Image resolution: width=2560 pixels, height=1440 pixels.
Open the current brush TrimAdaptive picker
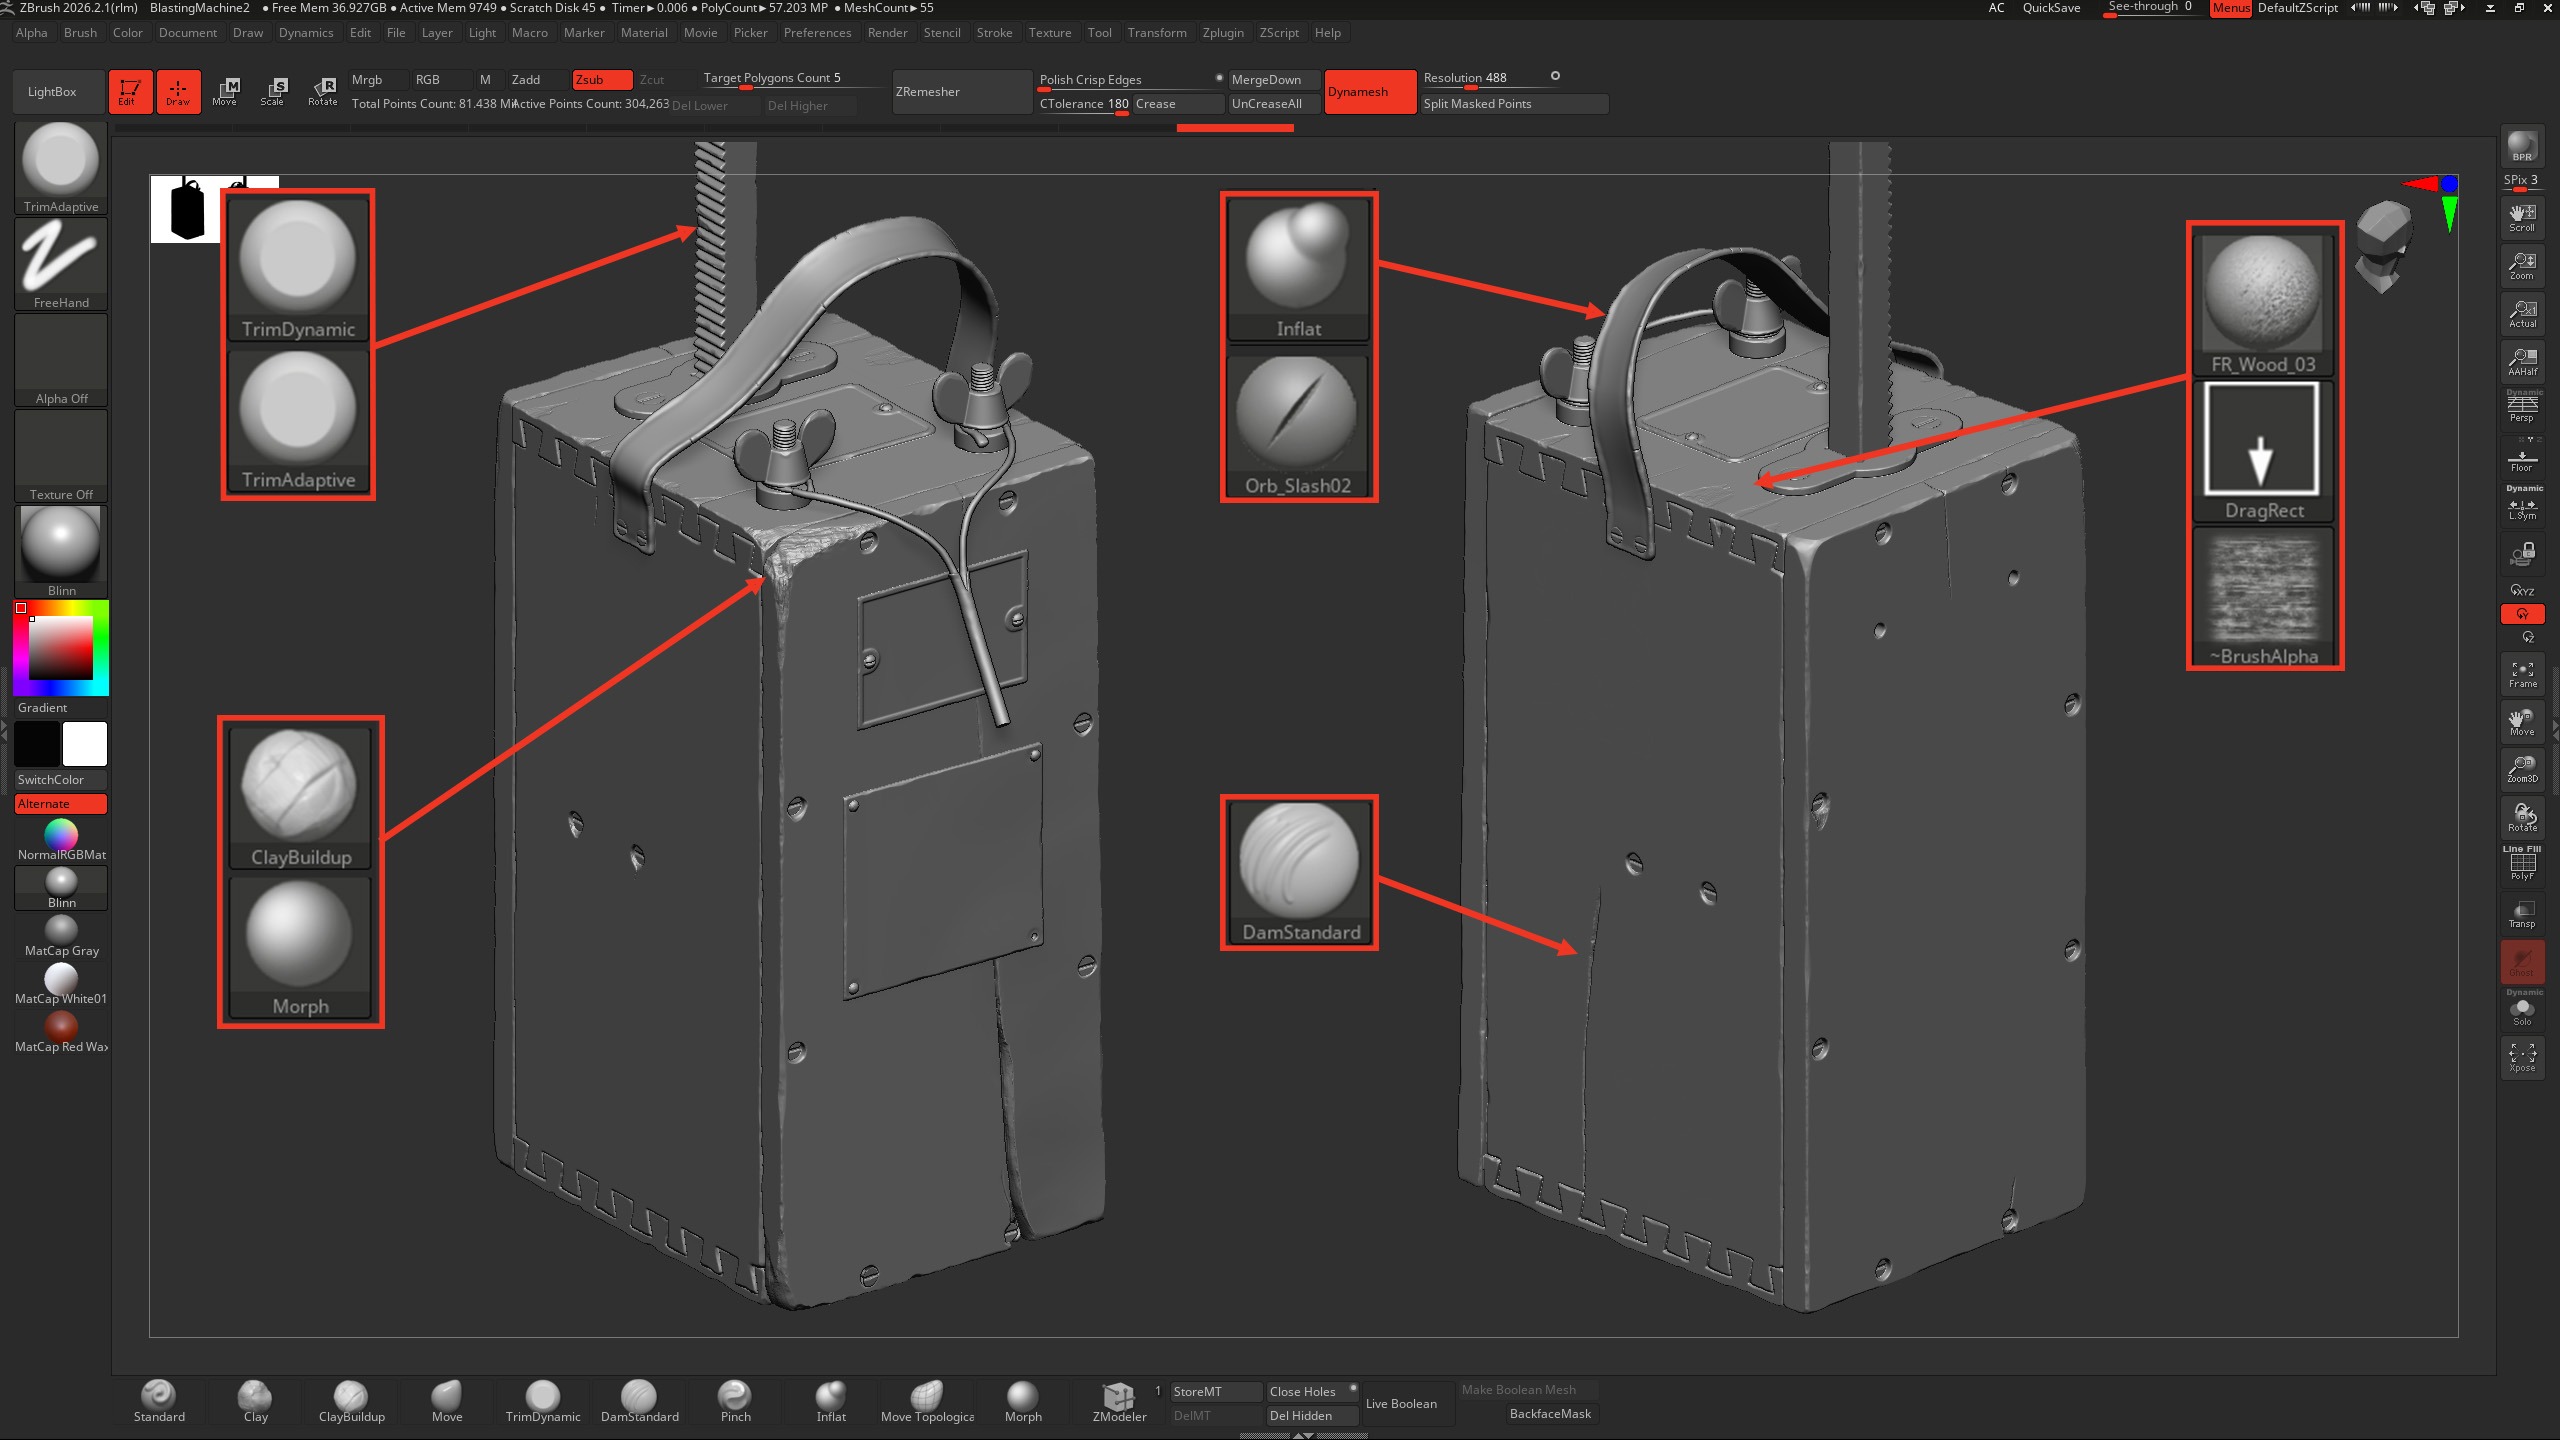point(61,168)
